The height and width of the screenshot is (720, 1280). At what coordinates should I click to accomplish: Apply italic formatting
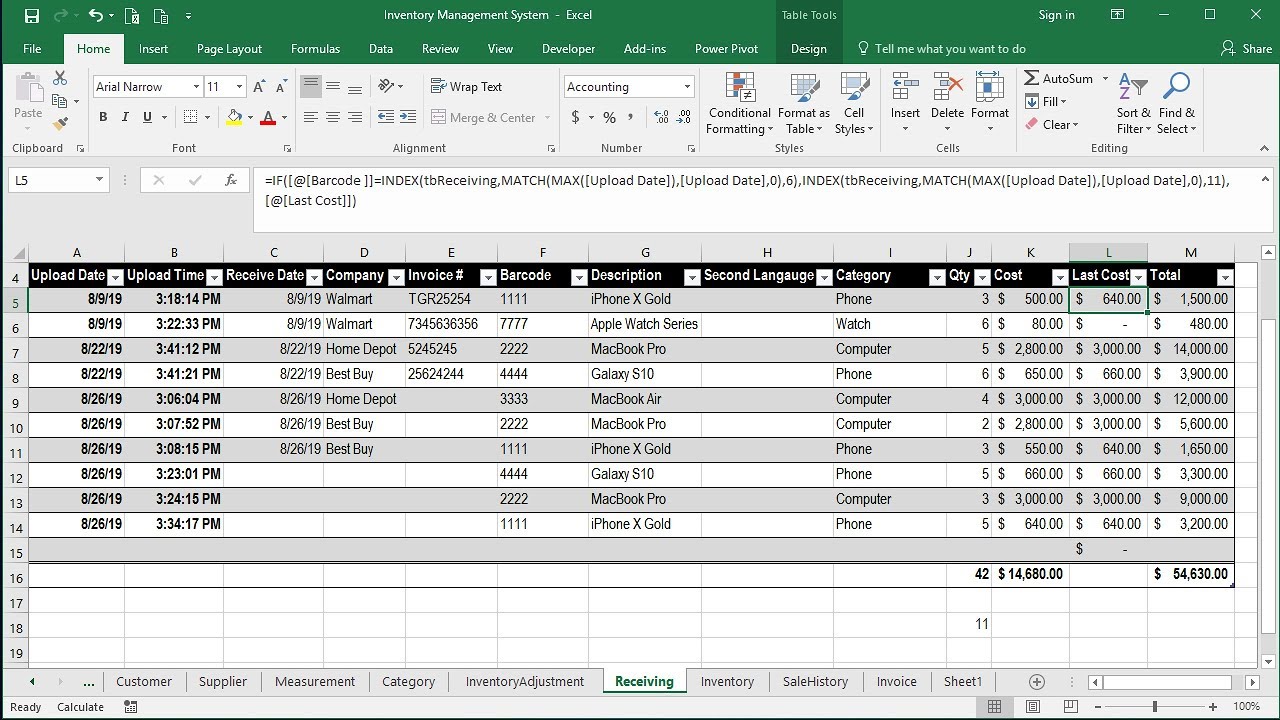coord(125,117)
